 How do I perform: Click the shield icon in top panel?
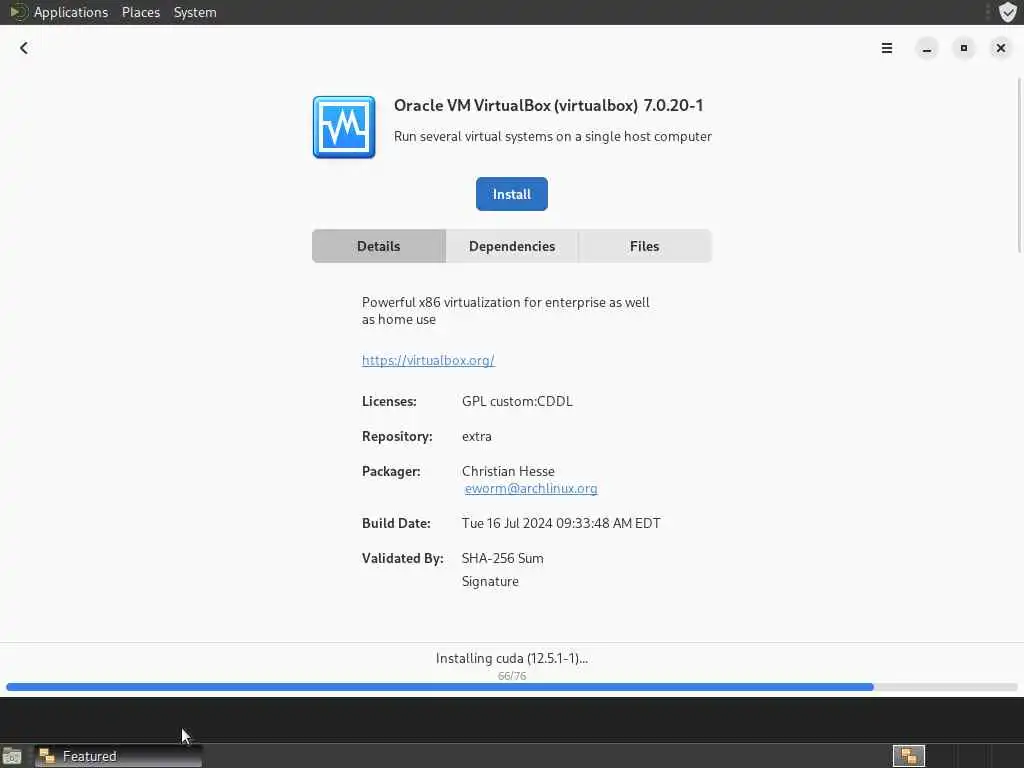coord(1007,12)
